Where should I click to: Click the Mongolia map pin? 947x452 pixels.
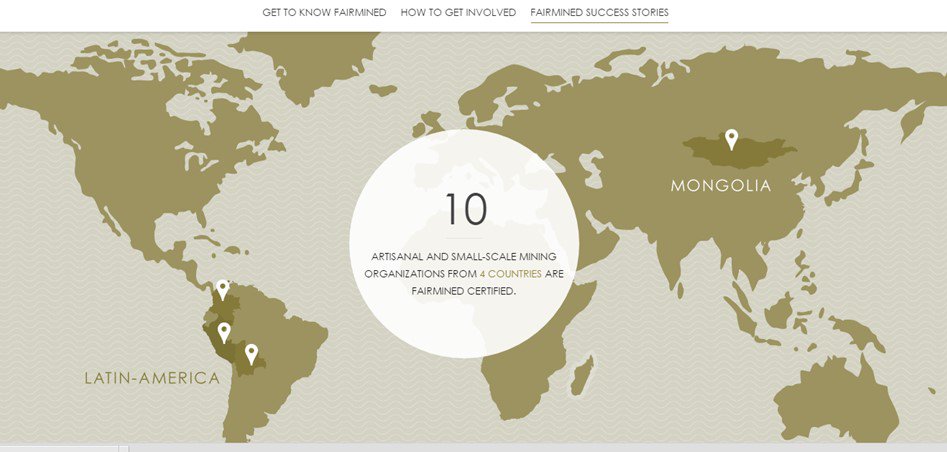coord(731,140)
